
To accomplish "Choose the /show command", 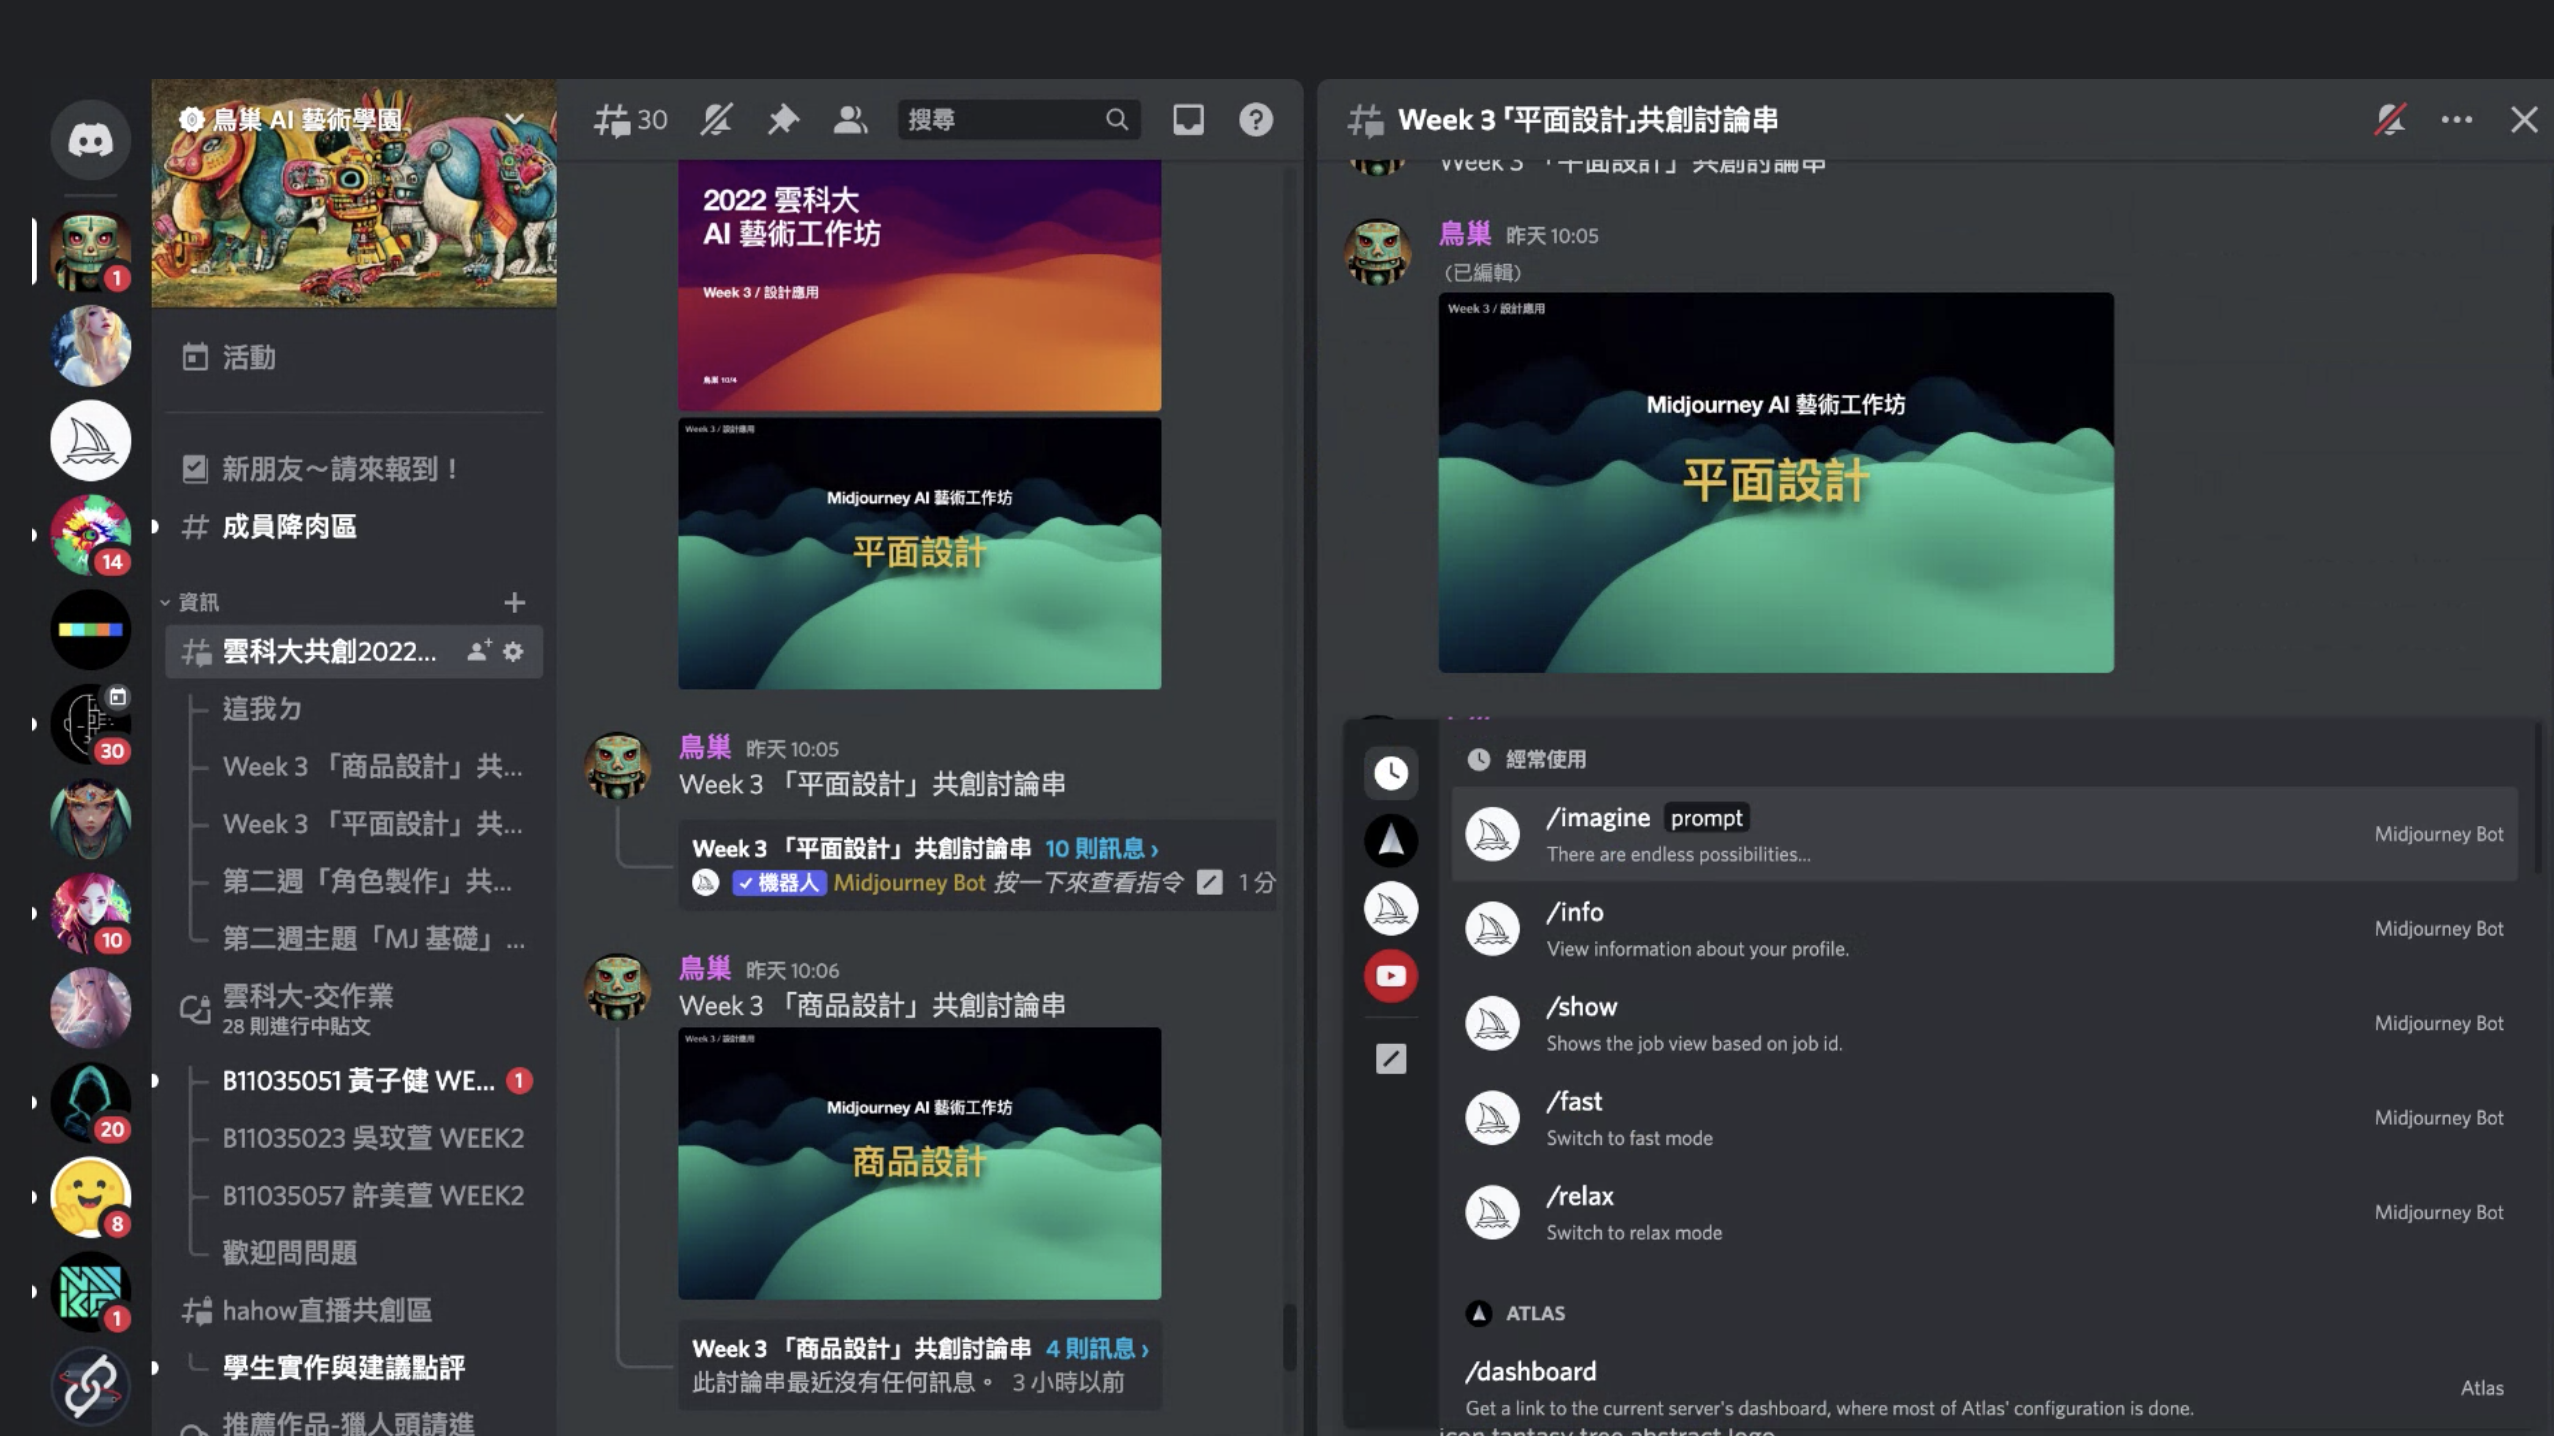I will pyautogui.click(x=1984, y=1023).
